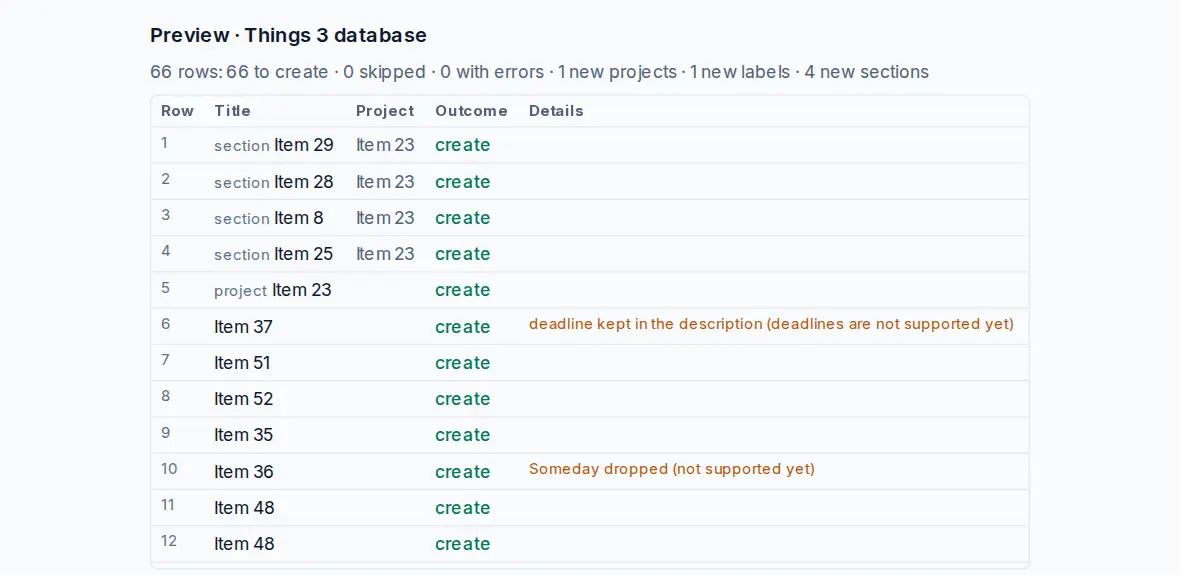Click row number 12
The width and height of the screenshot is (1180, 575).
coord(169,541)
